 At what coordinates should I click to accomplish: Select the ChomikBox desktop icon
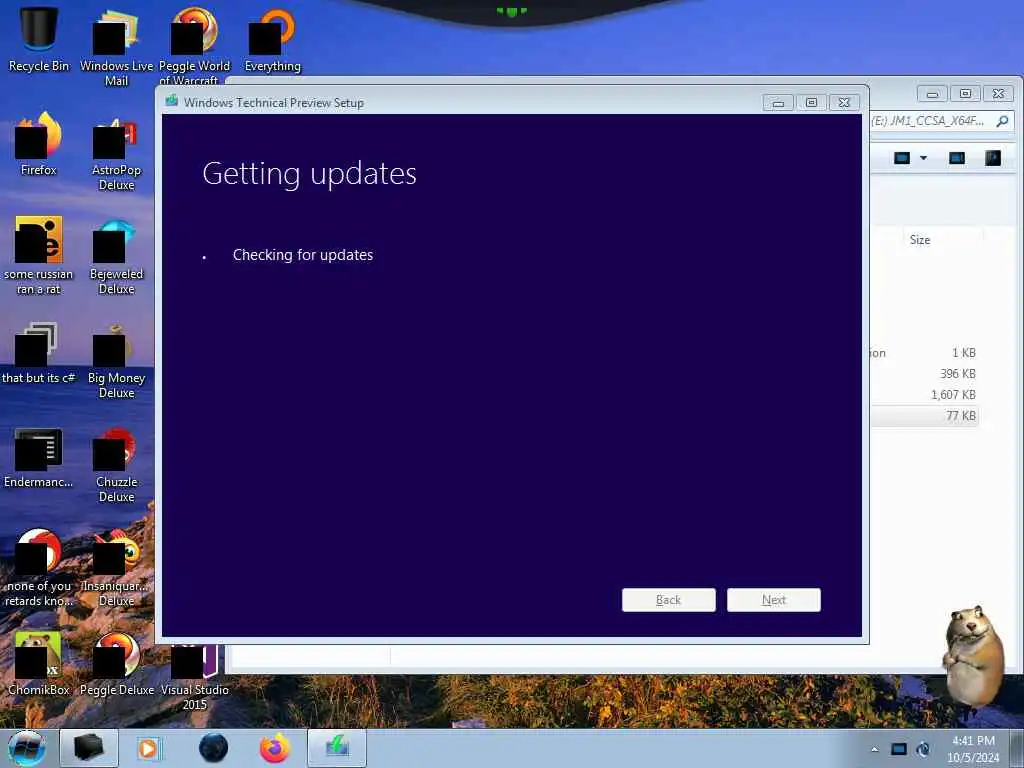(x=39, y=664)
